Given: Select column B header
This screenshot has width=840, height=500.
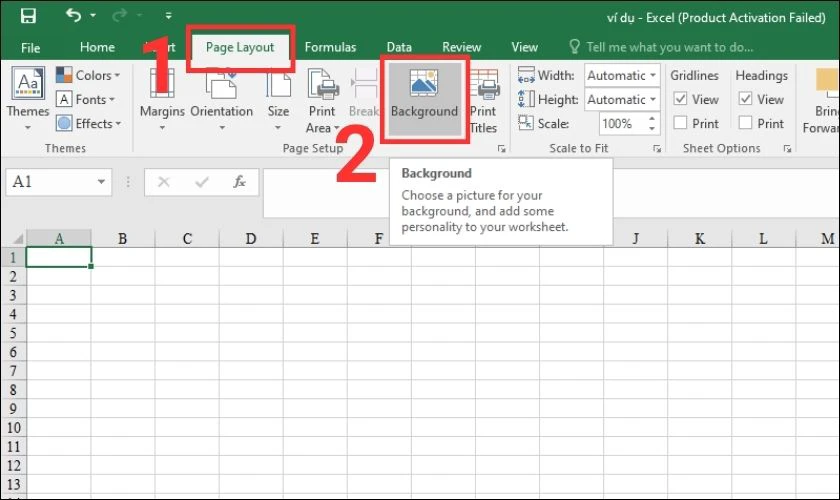Looking at the screenshot, I should click(x=123, y=238).
